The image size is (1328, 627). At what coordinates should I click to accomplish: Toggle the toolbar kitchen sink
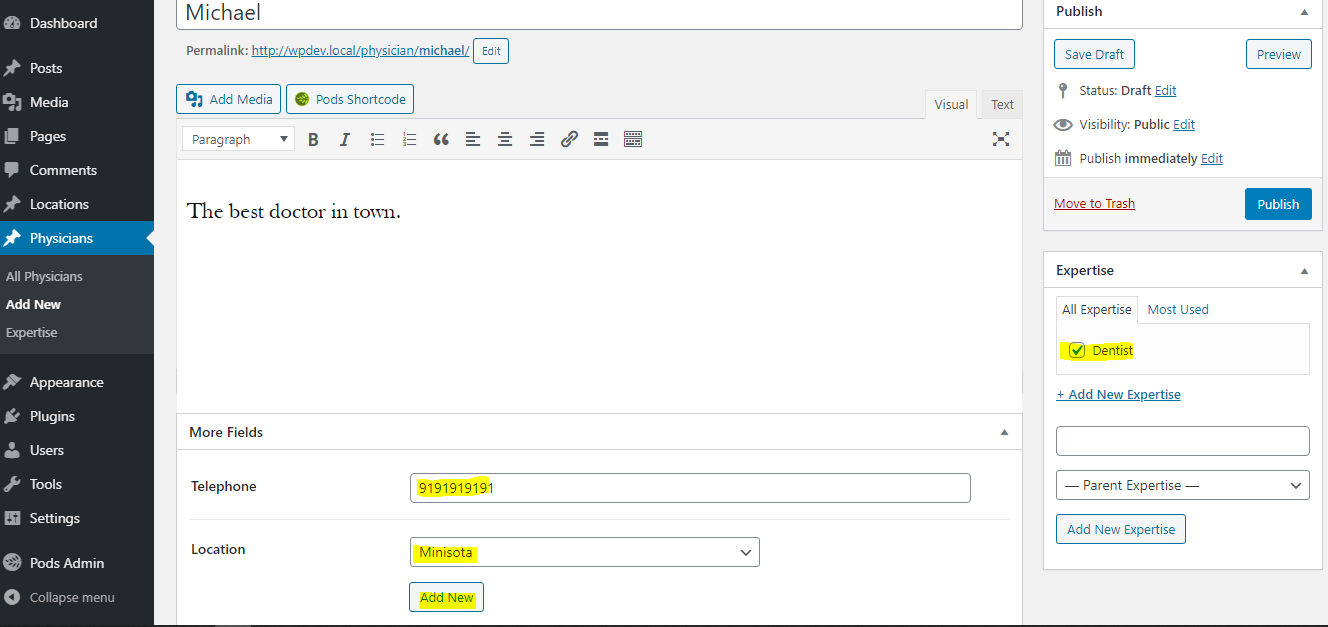(x=633, y=139)
